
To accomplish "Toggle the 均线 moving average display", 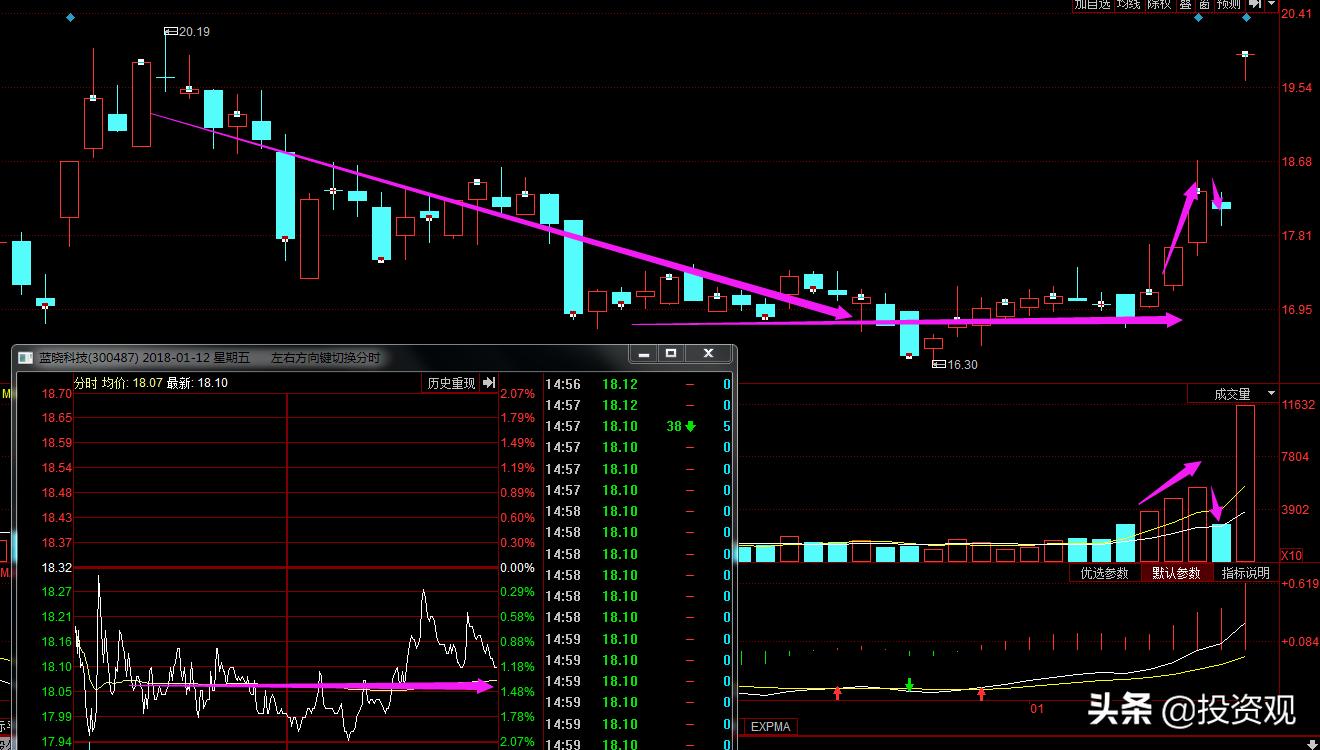I will tap(1128, 5).
